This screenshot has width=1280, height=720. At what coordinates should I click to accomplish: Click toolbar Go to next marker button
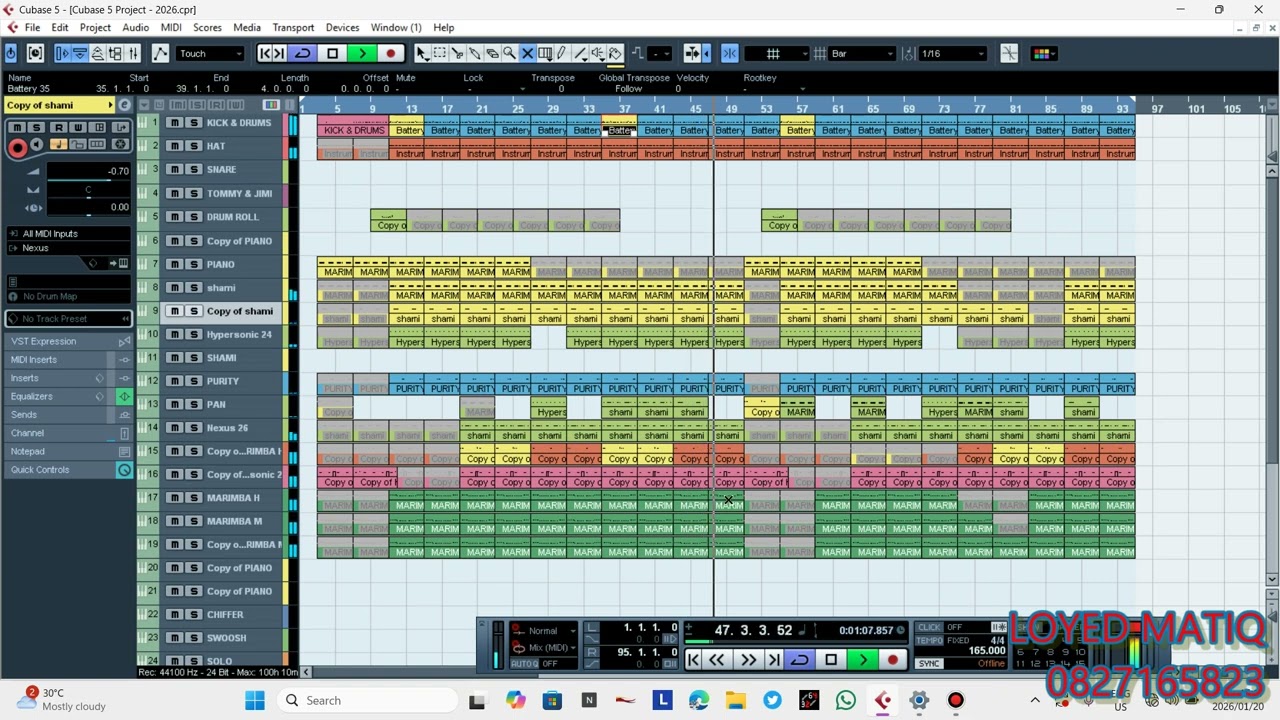[279, 53]
